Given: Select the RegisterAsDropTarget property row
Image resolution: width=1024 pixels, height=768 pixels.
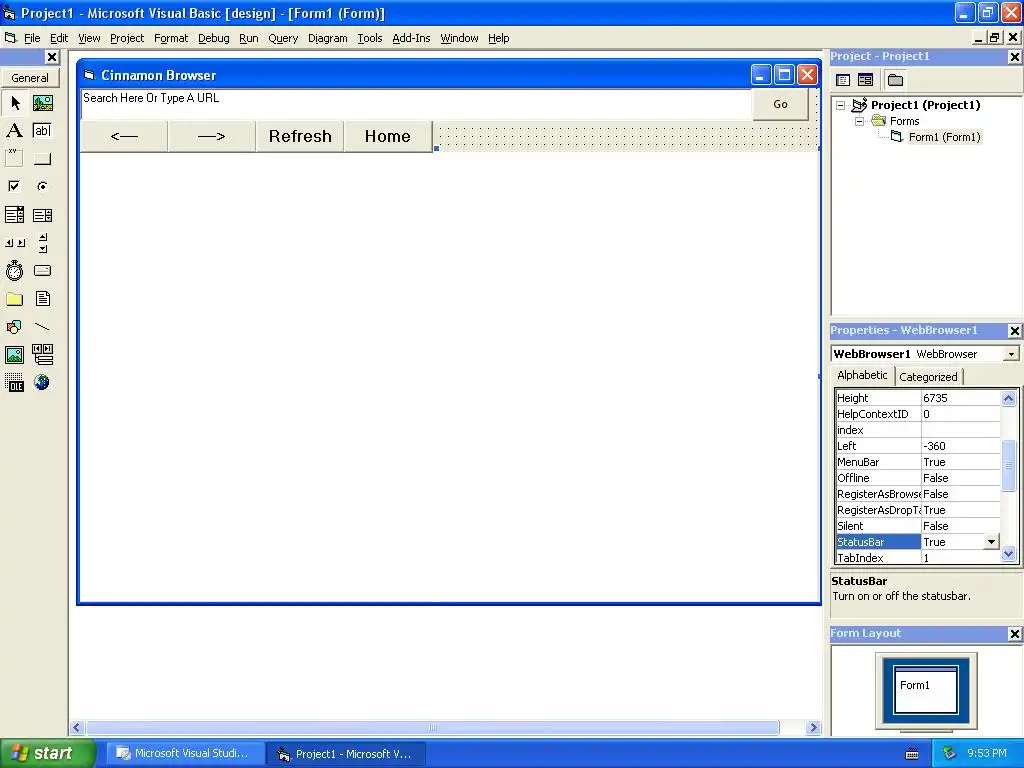Looking at the screenshot, I should click(918, 510).
